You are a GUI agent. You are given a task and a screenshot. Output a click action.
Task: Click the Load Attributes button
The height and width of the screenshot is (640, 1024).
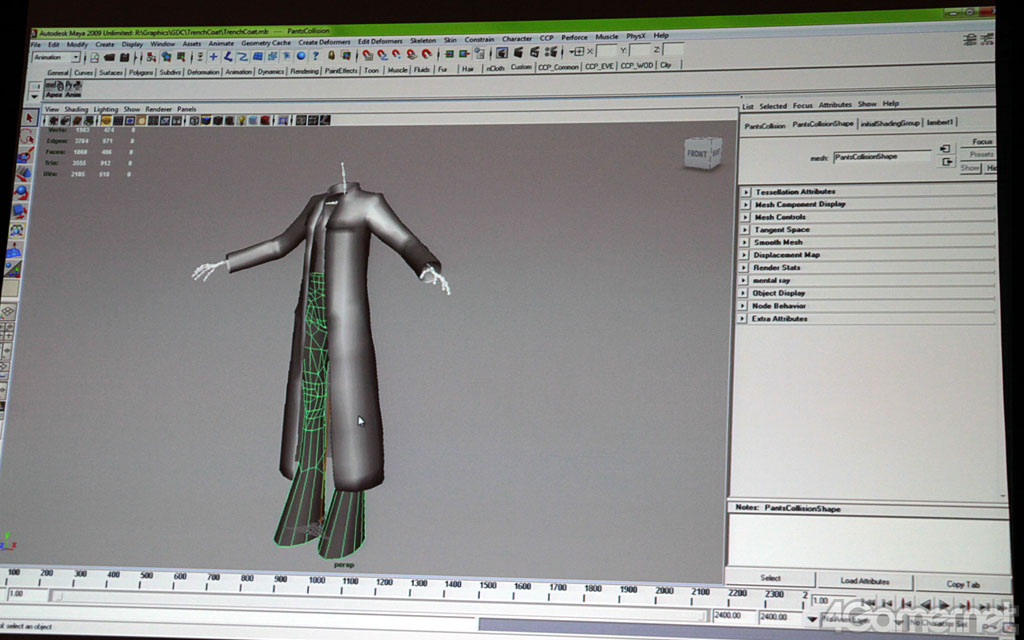(x=865, y=580)
